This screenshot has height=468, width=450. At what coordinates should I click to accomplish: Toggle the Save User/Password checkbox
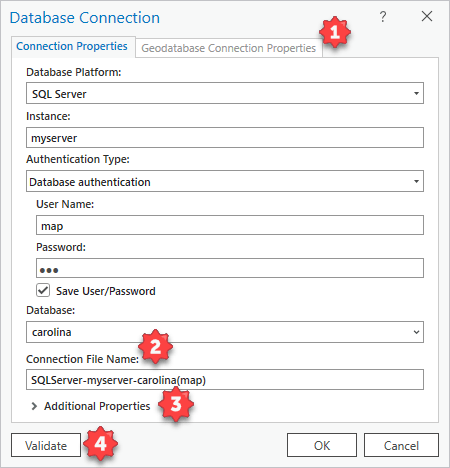[x=43, y=290]
